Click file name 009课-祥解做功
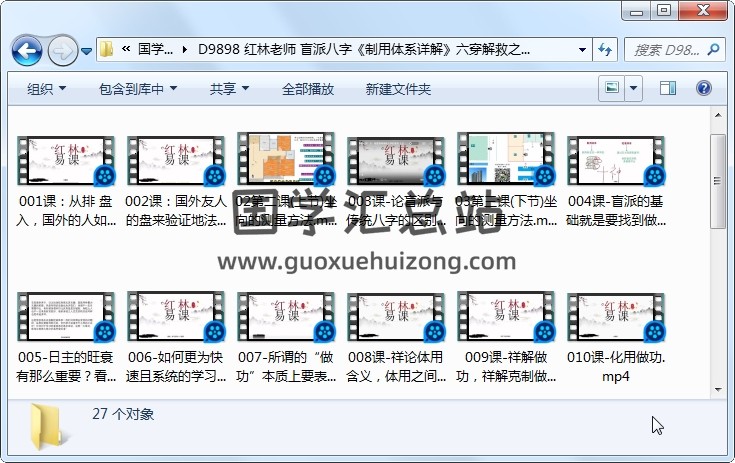Screen dimensions: 735x463 (x=506, y=366)
